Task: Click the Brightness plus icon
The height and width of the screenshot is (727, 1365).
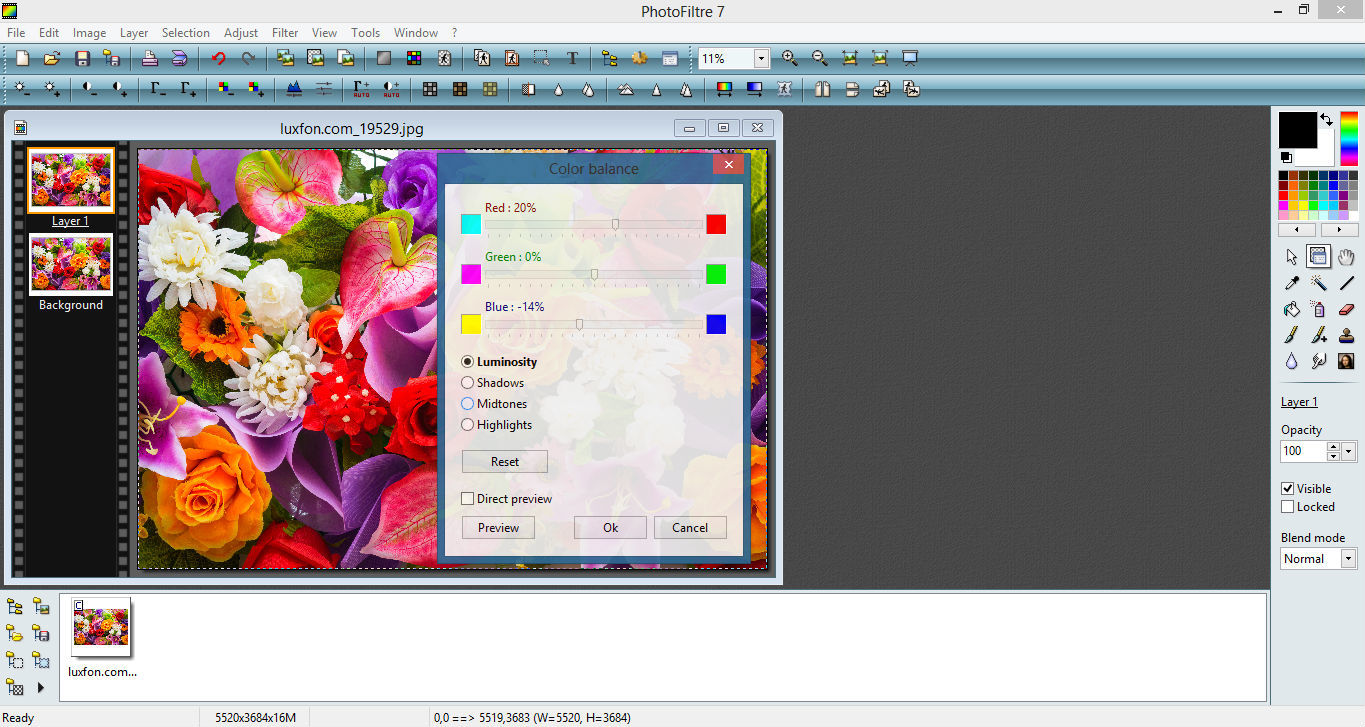Action: point(52,89)
